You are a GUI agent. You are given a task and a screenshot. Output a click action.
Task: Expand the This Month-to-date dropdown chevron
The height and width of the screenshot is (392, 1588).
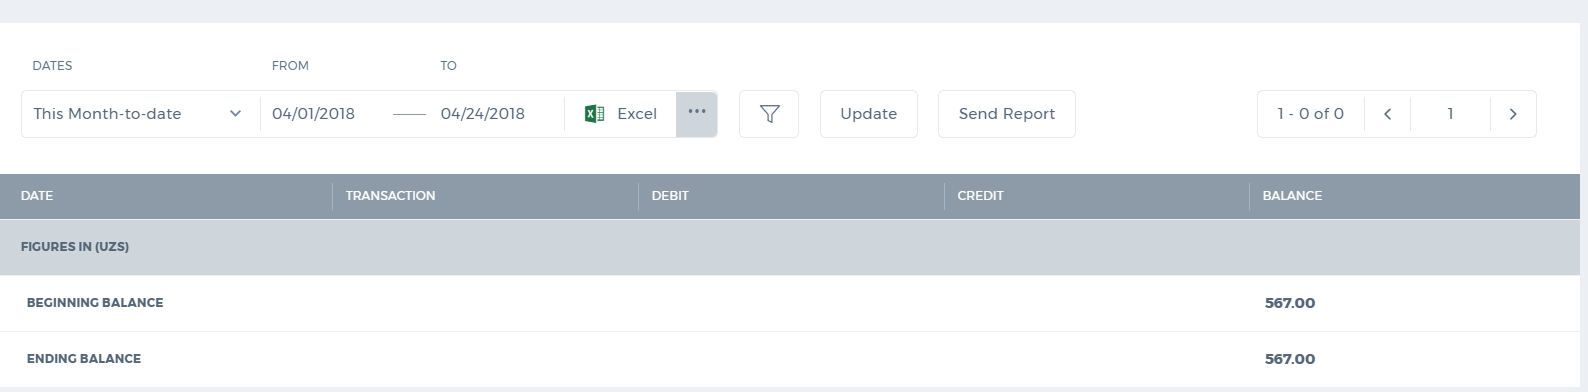[x=235, y=114]
